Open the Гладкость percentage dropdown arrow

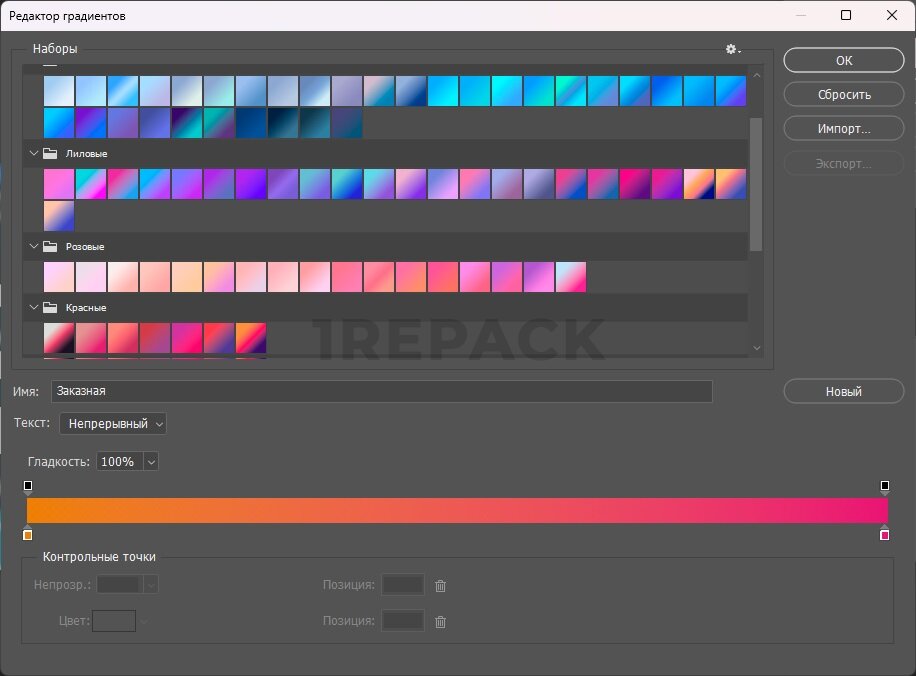[x=151, y=462]
